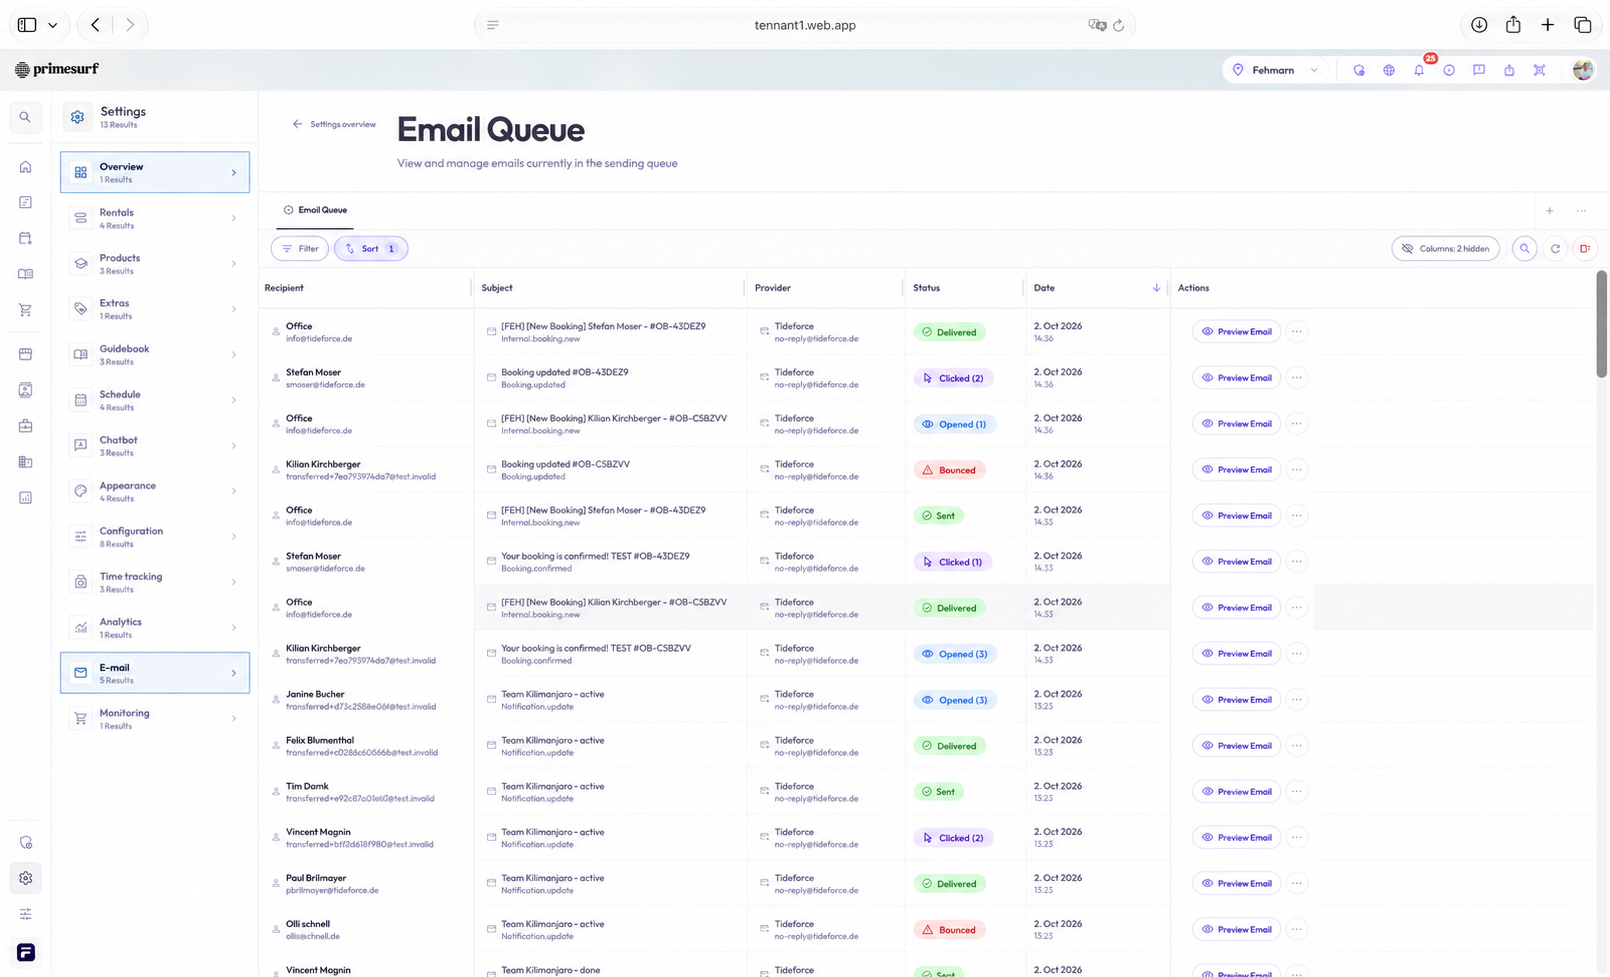Open the calendar-plus icon in left rail
The width and height of the screenshot is (1610, 977).
click(25, 238)
